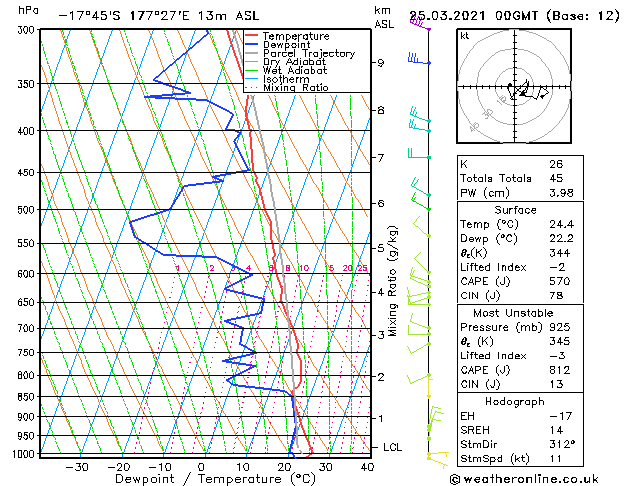This screenshot has width=629, height=486.
Task: Click the wind barb at 7 km
Action: [x=419, y=153]
